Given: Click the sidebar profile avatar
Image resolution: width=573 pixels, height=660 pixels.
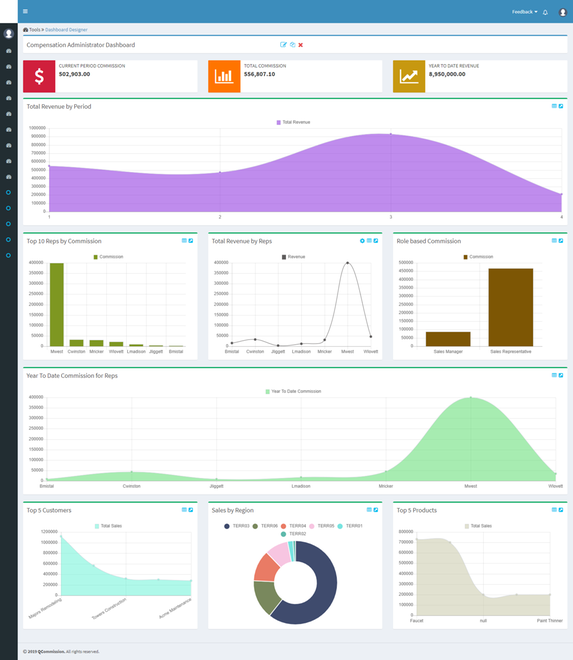Looking at the screenshot, I should tap(8, 33).
